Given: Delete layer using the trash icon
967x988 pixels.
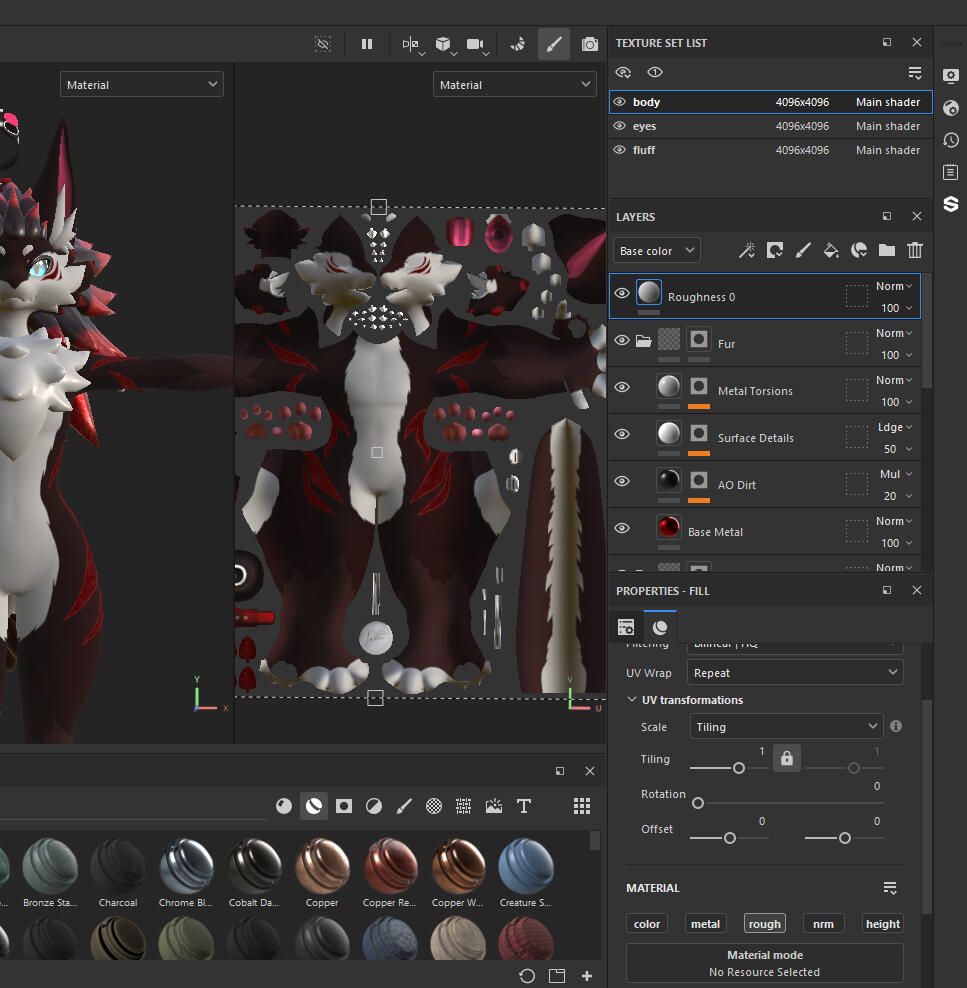Looking at the screenshot, I should click(x=914, y=250).
